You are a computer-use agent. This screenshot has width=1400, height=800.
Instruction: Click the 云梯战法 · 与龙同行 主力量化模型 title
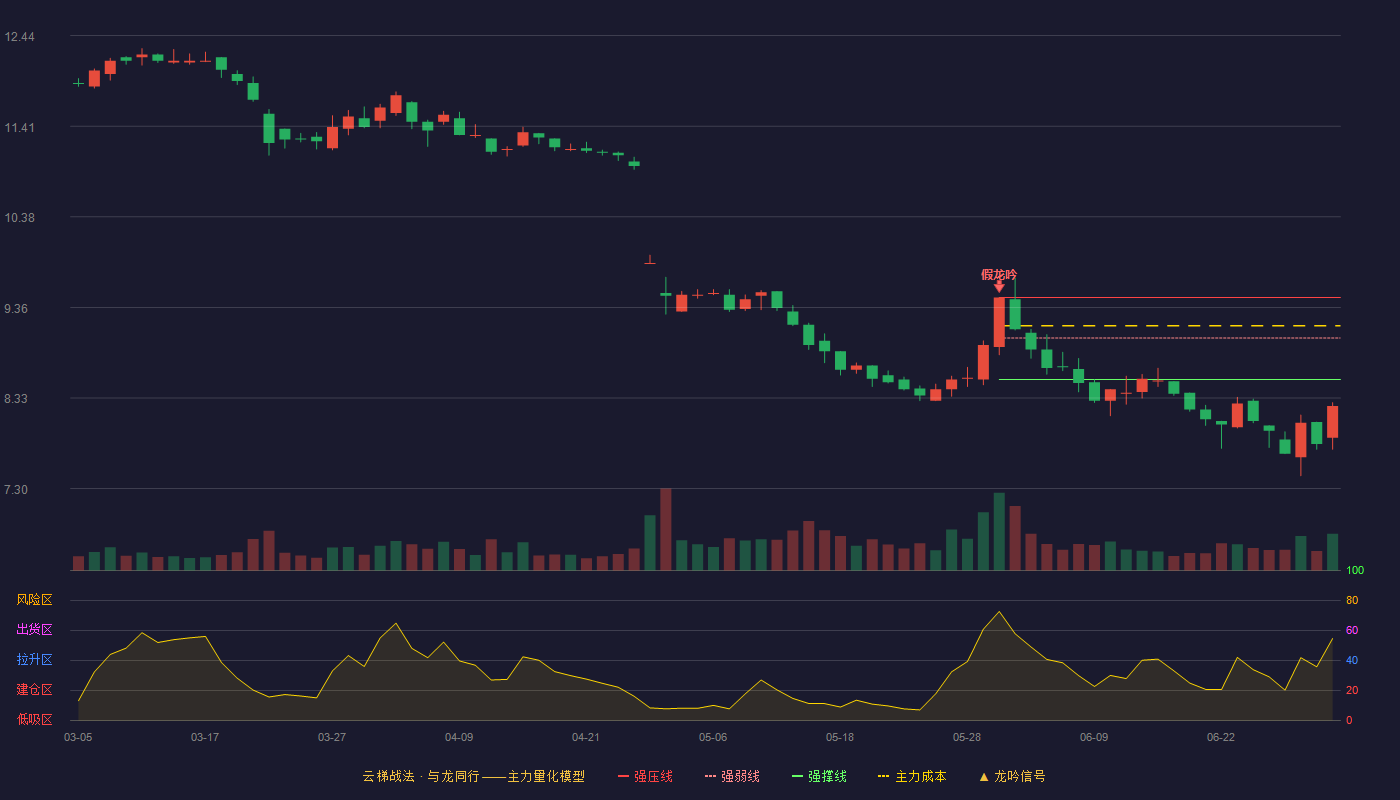[x=473, y=776]
